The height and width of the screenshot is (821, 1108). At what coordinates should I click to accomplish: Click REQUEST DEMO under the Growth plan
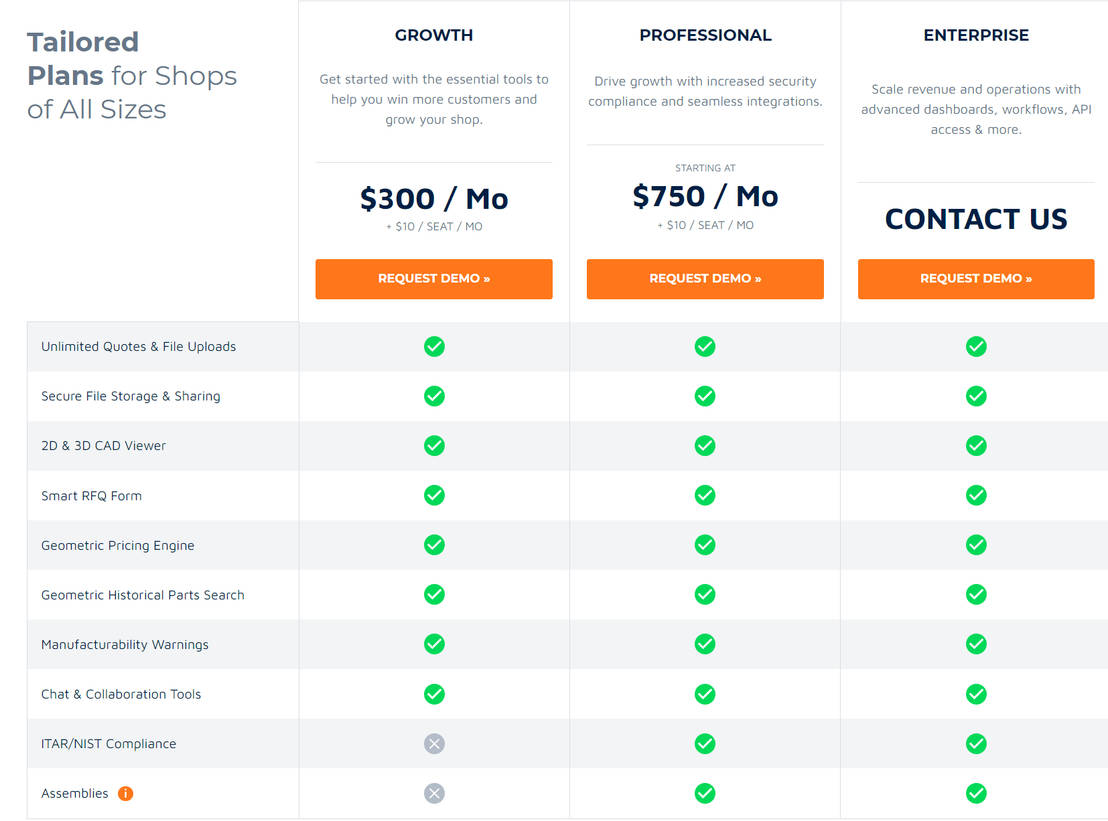[434, 279]
